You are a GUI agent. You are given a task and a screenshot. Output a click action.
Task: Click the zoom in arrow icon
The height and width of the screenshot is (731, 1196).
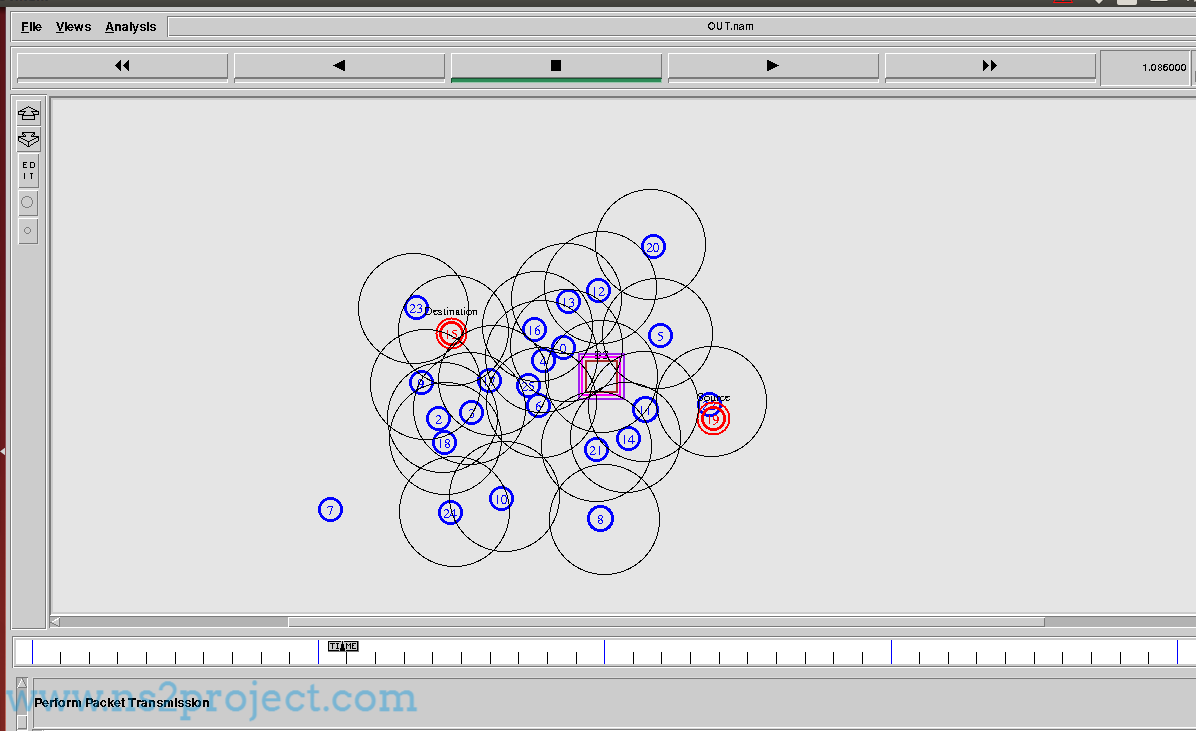[x=28, y=114]
